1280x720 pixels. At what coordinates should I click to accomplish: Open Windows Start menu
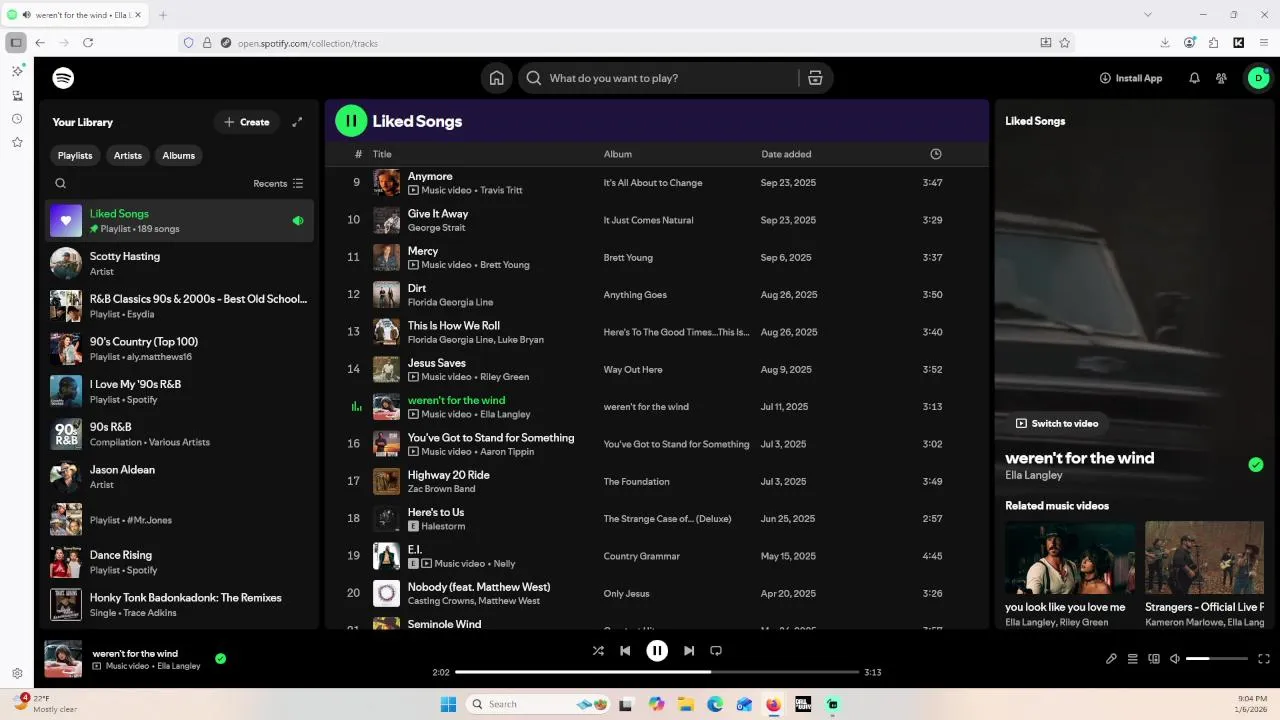(x=448, y=704)
